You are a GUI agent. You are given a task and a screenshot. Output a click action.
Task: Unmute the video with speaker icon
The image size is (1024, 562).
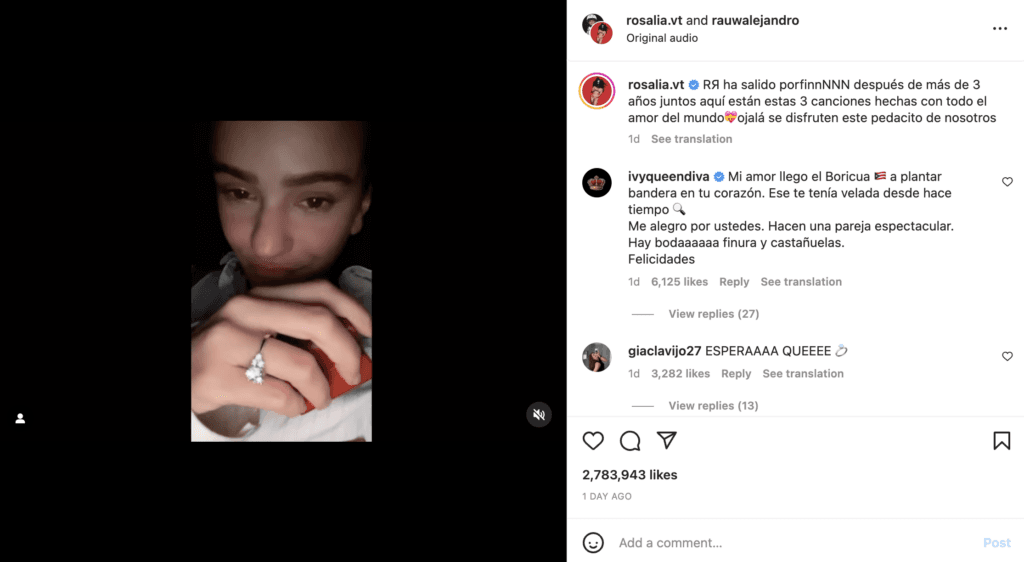(x=539, y=414)
